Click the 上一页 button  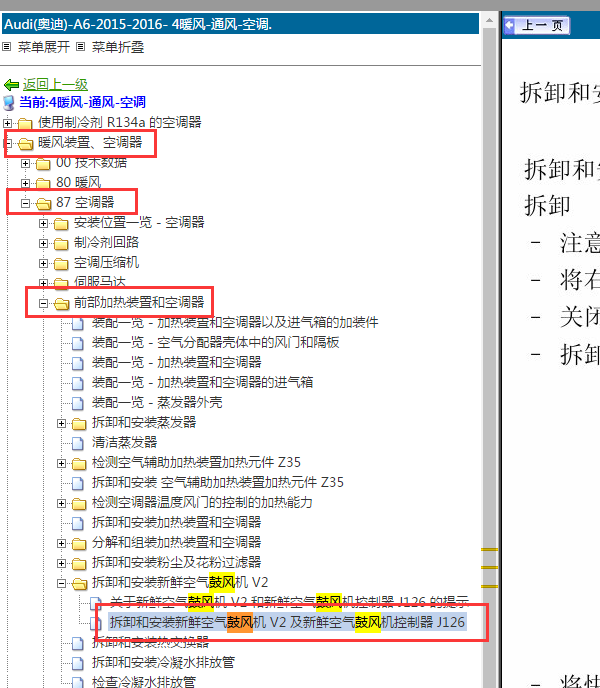pos(536,25)
